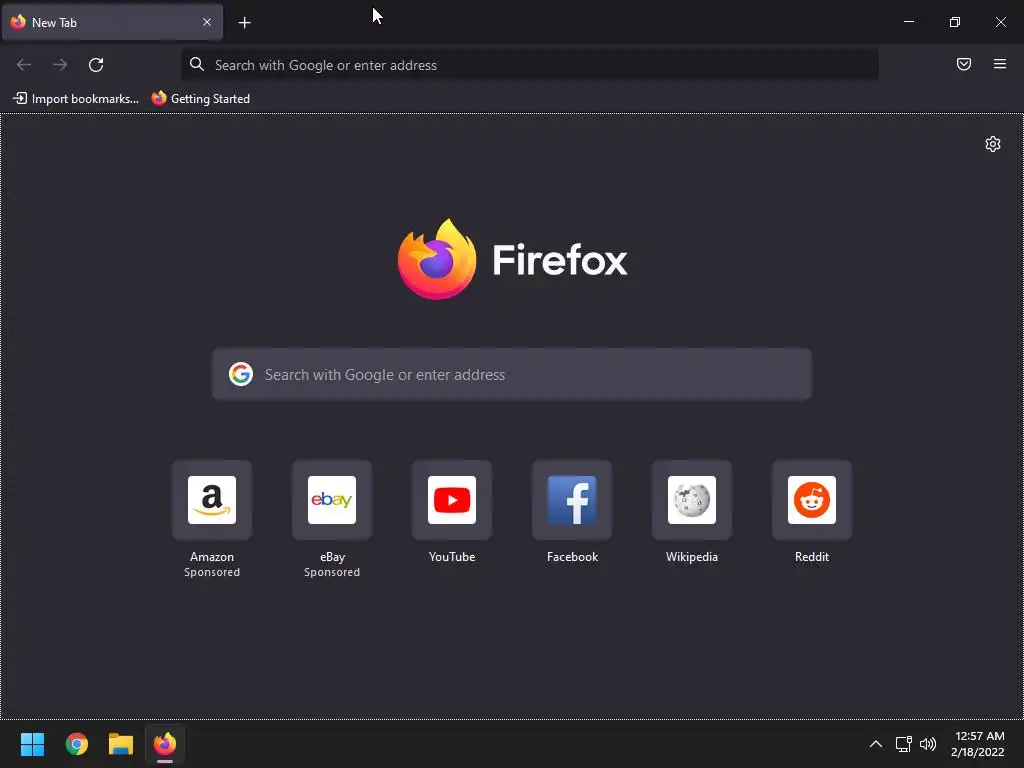Open Getting Started bookmark

200,99
